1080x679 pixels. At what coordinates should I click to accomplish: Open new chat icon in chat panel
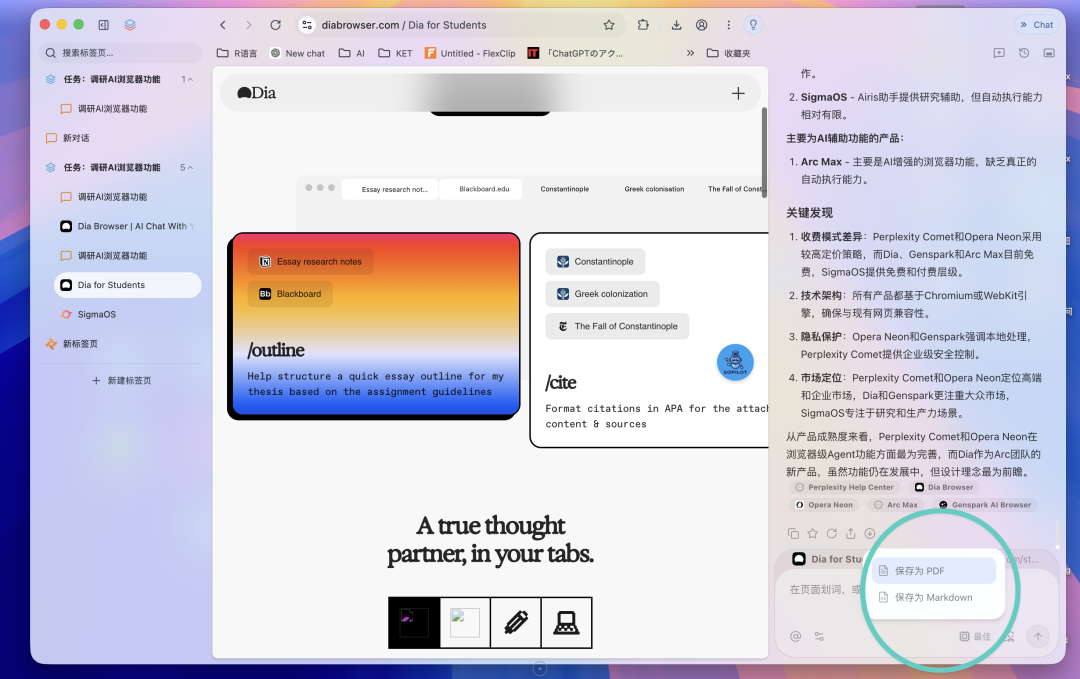999,53
